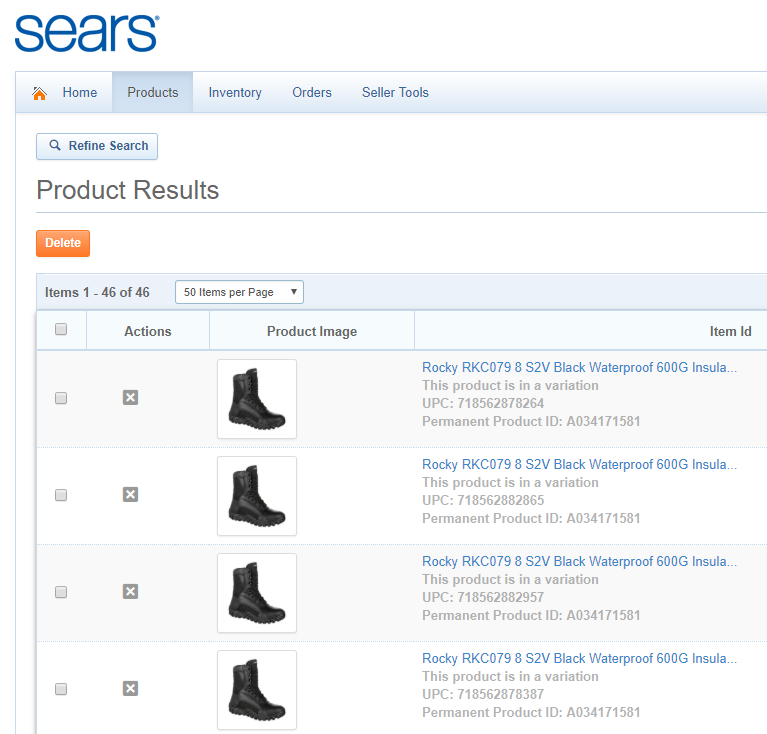Screen dimensions: 767x734
Task: Click text 'UPC: 718562882957'
Action: (x=483, y=597)
